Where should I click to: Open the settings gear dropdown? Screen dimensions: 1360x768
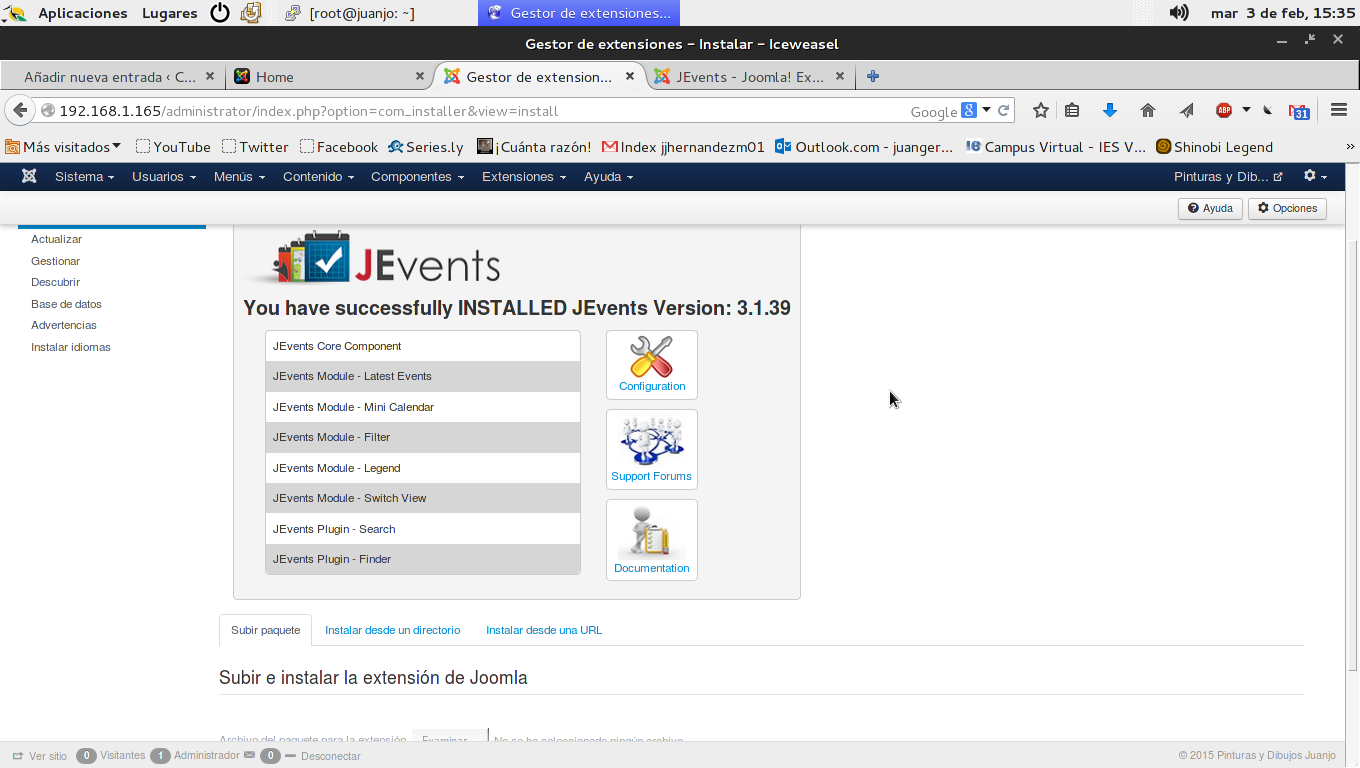click(x=1315, y=176)
